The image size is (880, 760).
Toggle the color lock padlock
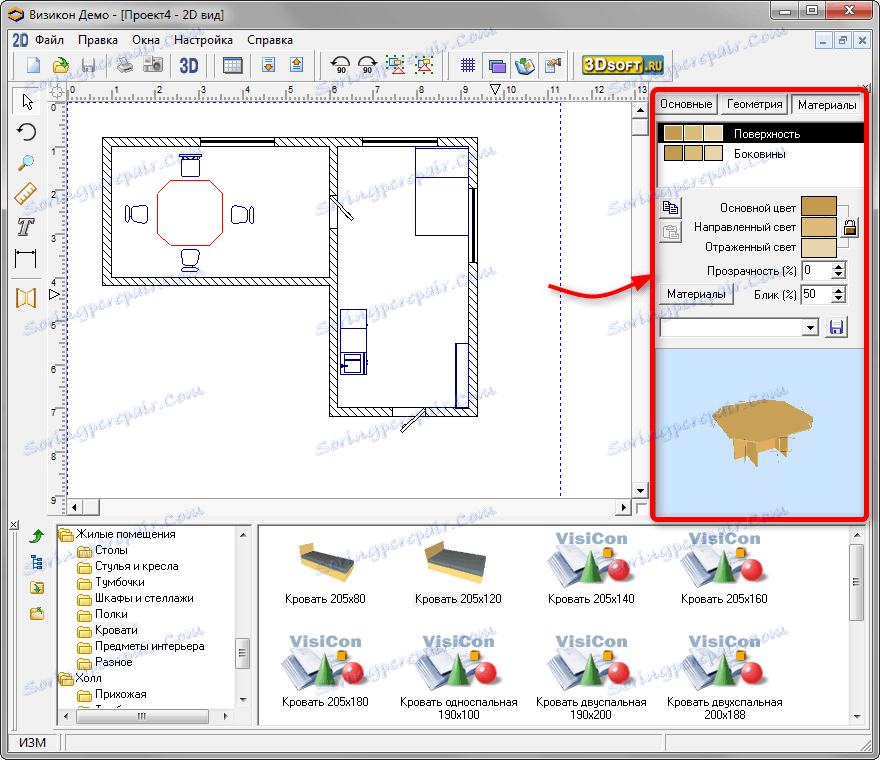click(850, 227)
